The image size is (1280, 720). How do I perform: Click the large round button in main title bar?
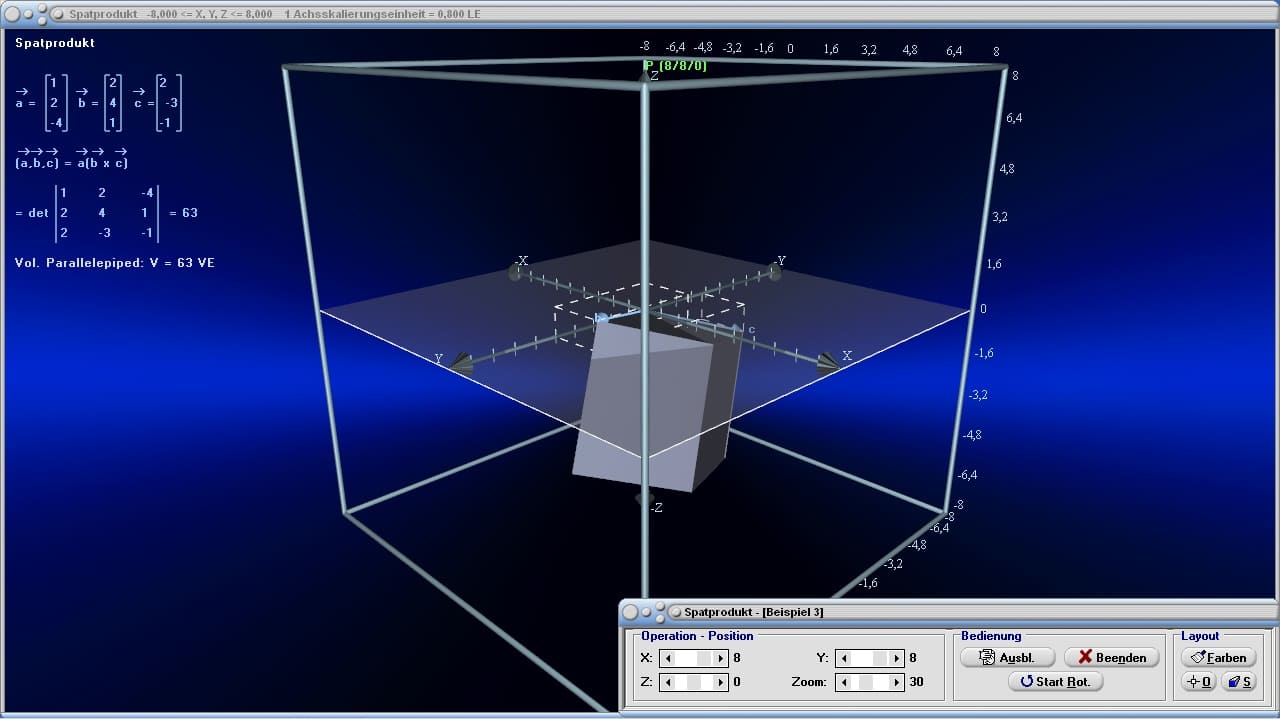tap(13, 14)
